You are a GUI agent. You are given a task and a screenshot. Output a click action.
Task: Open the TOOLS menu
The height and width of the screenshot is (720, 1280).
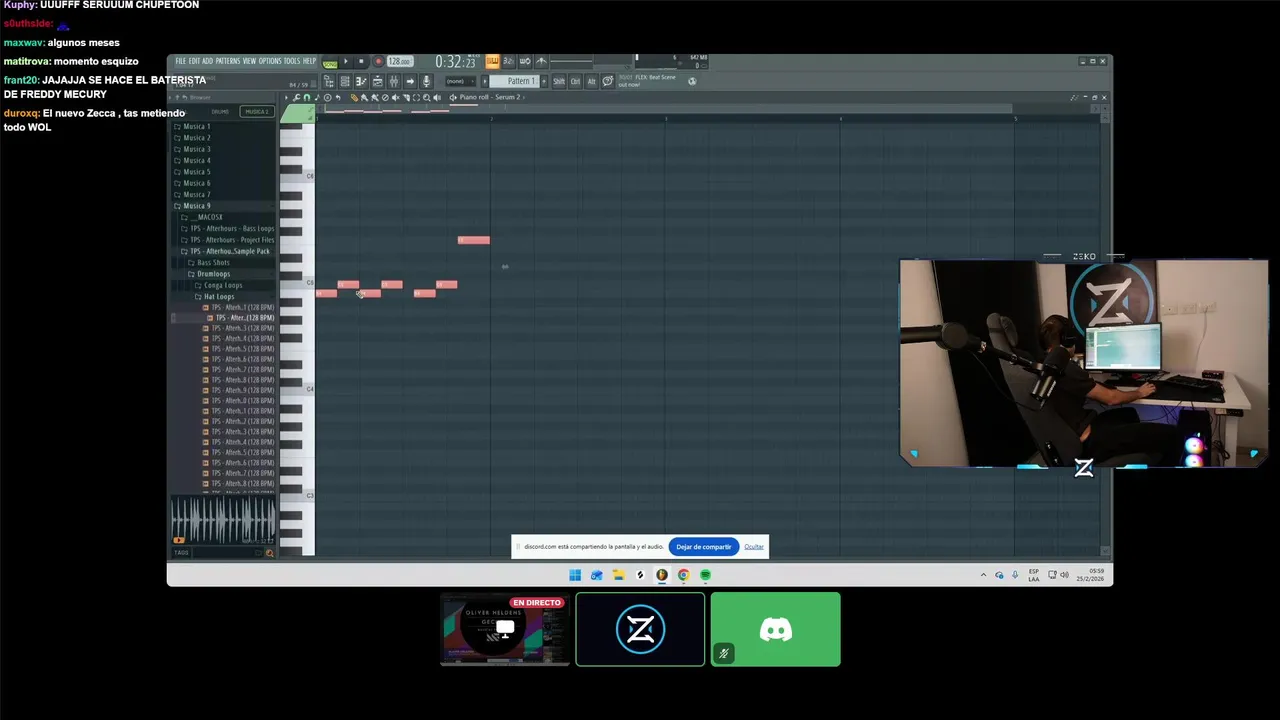(x=292, y=61)
